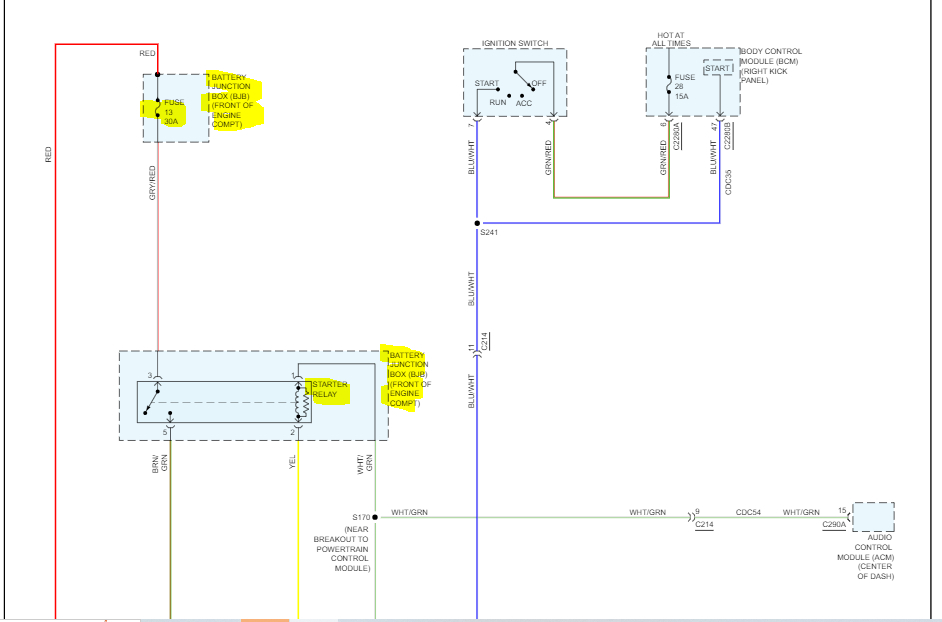
Task: Click the dashed audio control module box
Action: click(873, 517)
